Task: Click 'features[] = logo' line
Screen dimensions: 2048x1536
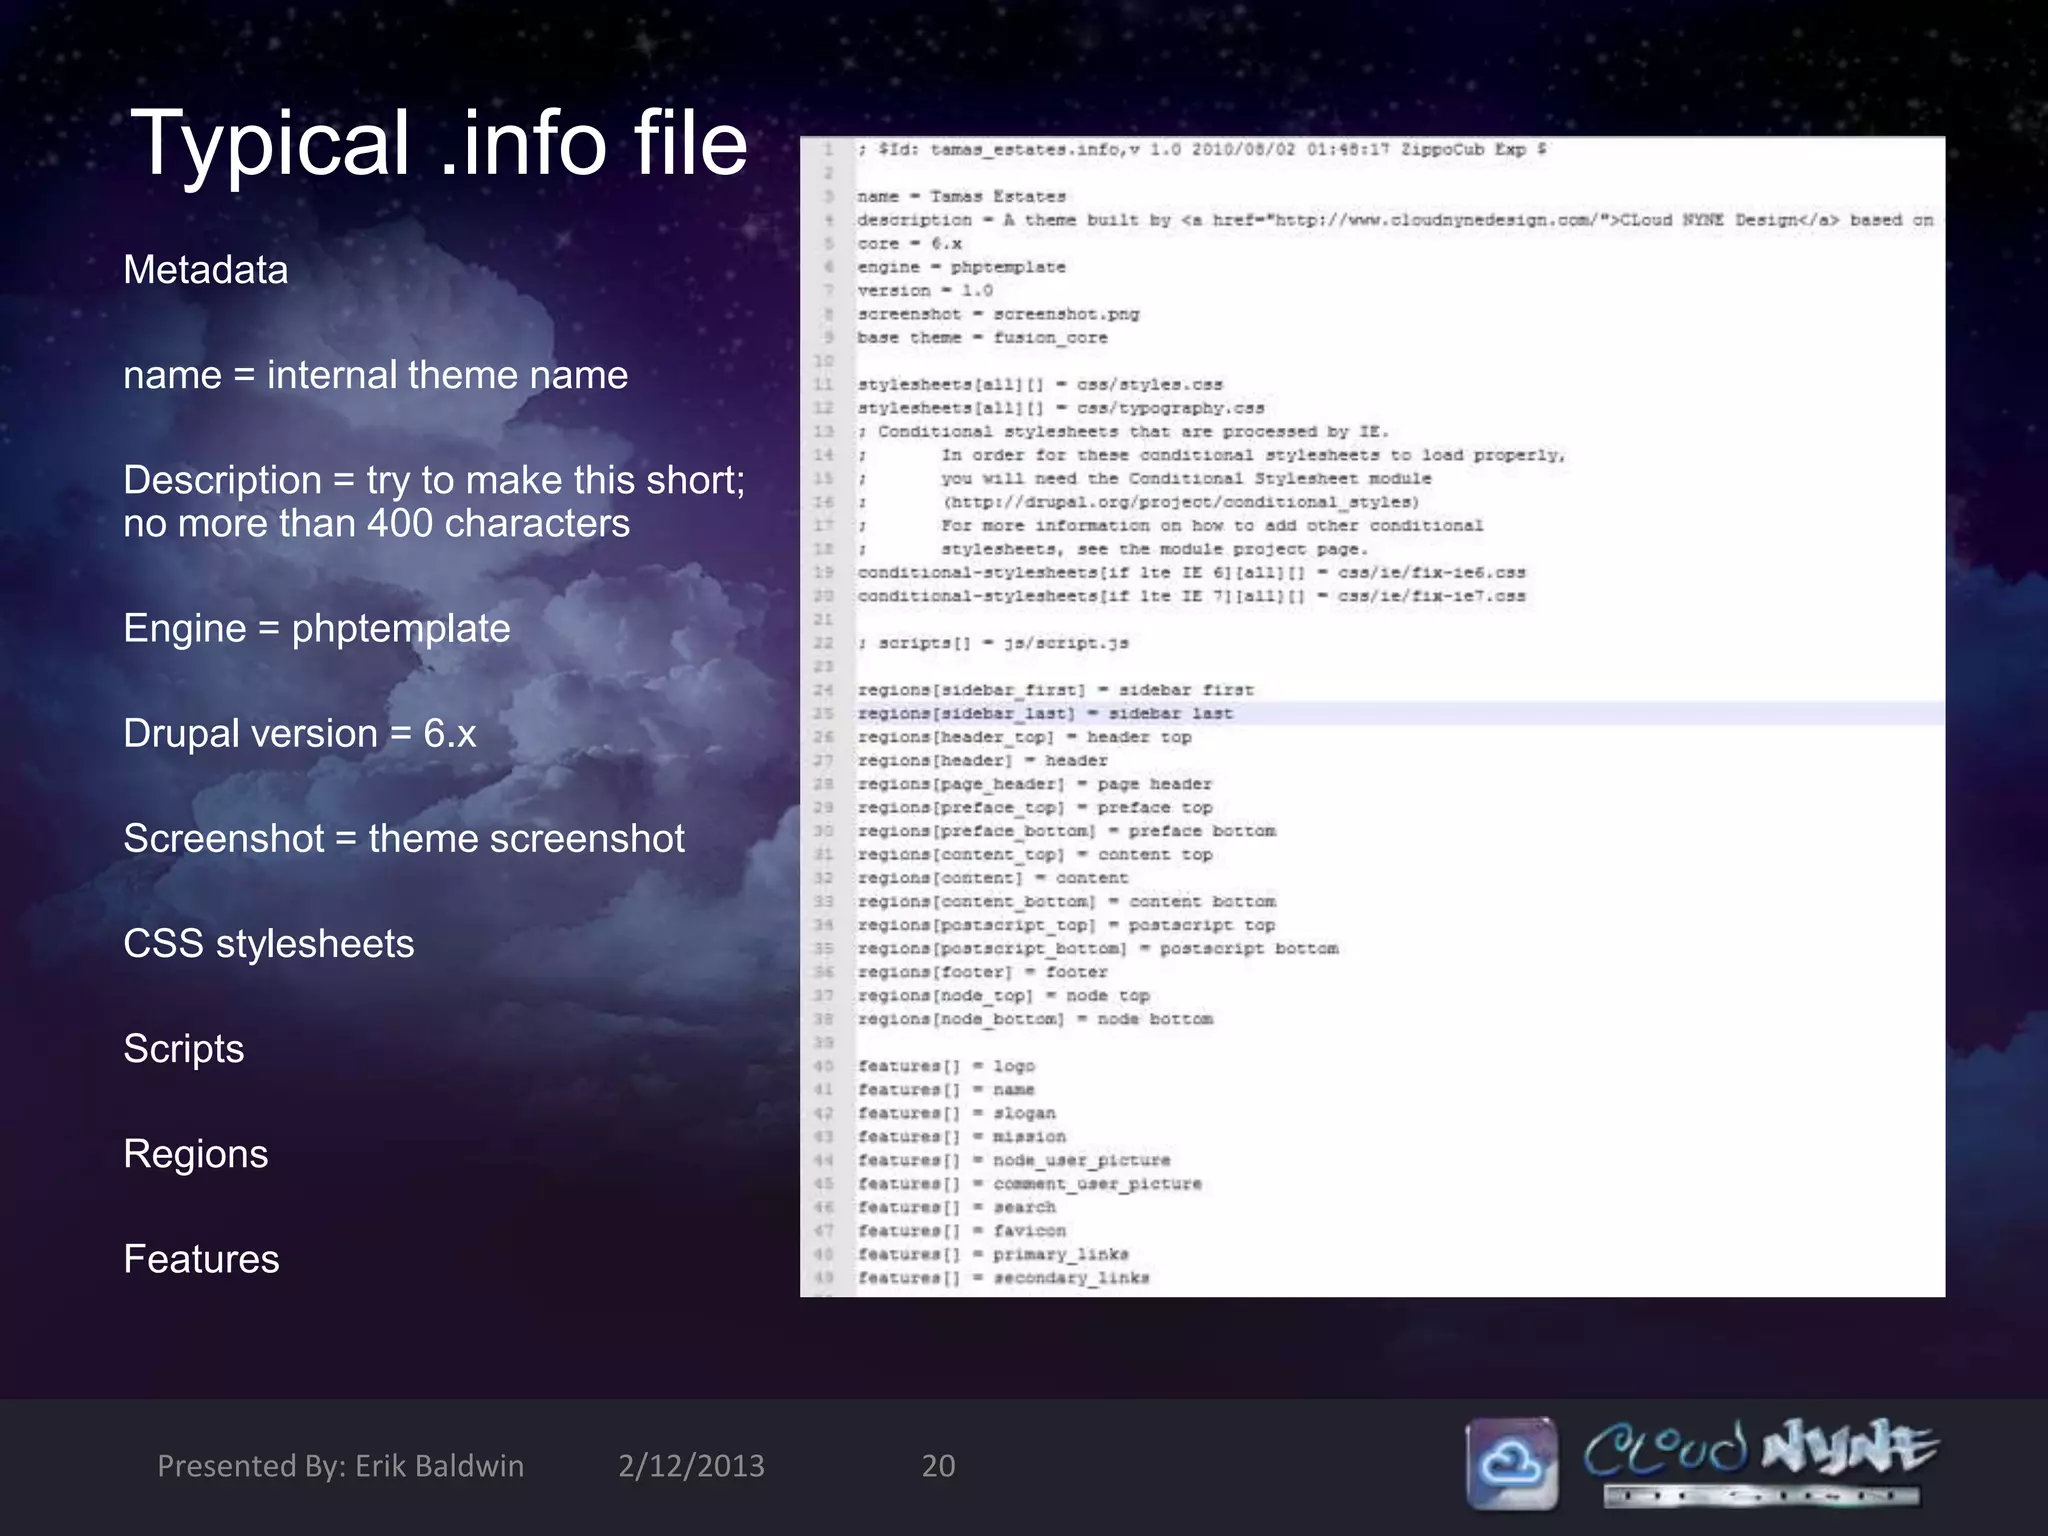Action: (x=946, y=1066)
